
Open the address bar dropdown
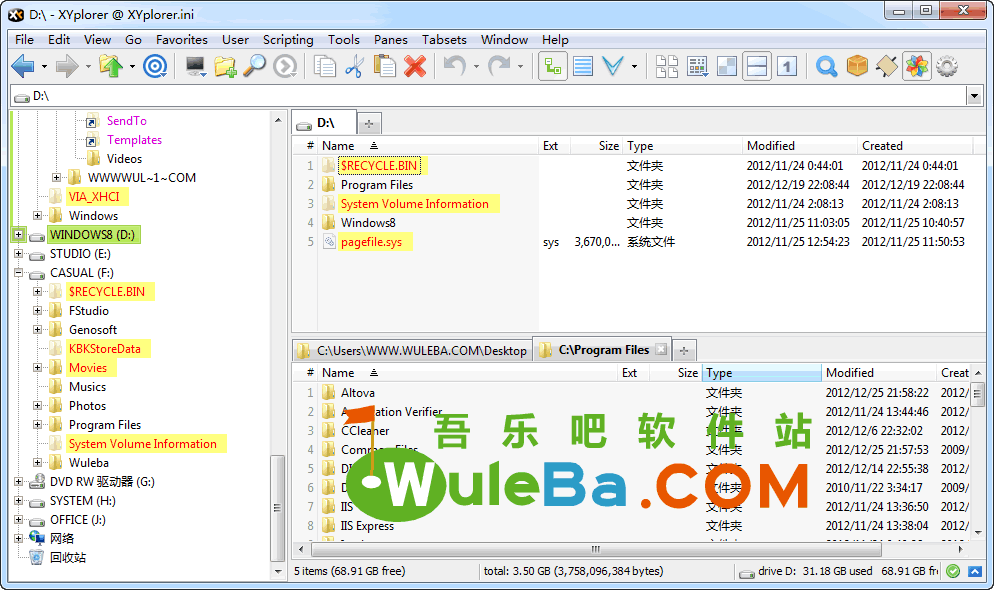pyautogui.click(x=974, y=96)
